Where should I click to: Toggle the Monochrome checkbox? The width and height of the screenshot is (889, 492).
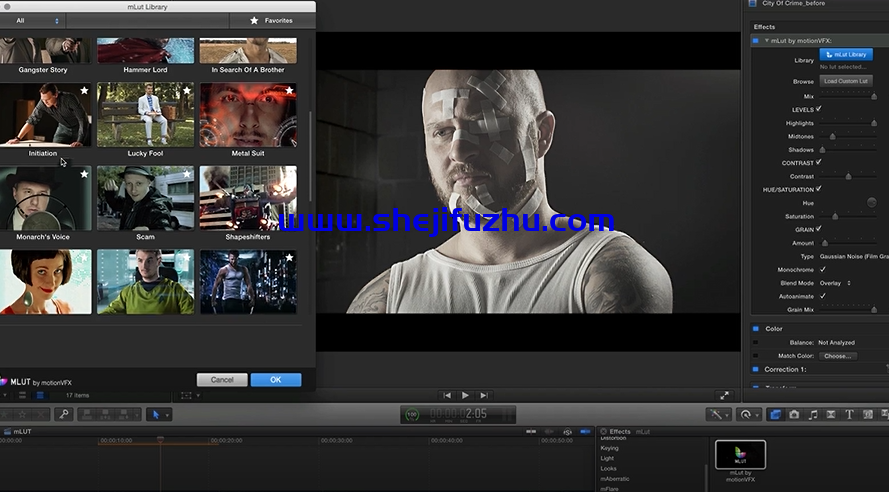click(822, 269)
